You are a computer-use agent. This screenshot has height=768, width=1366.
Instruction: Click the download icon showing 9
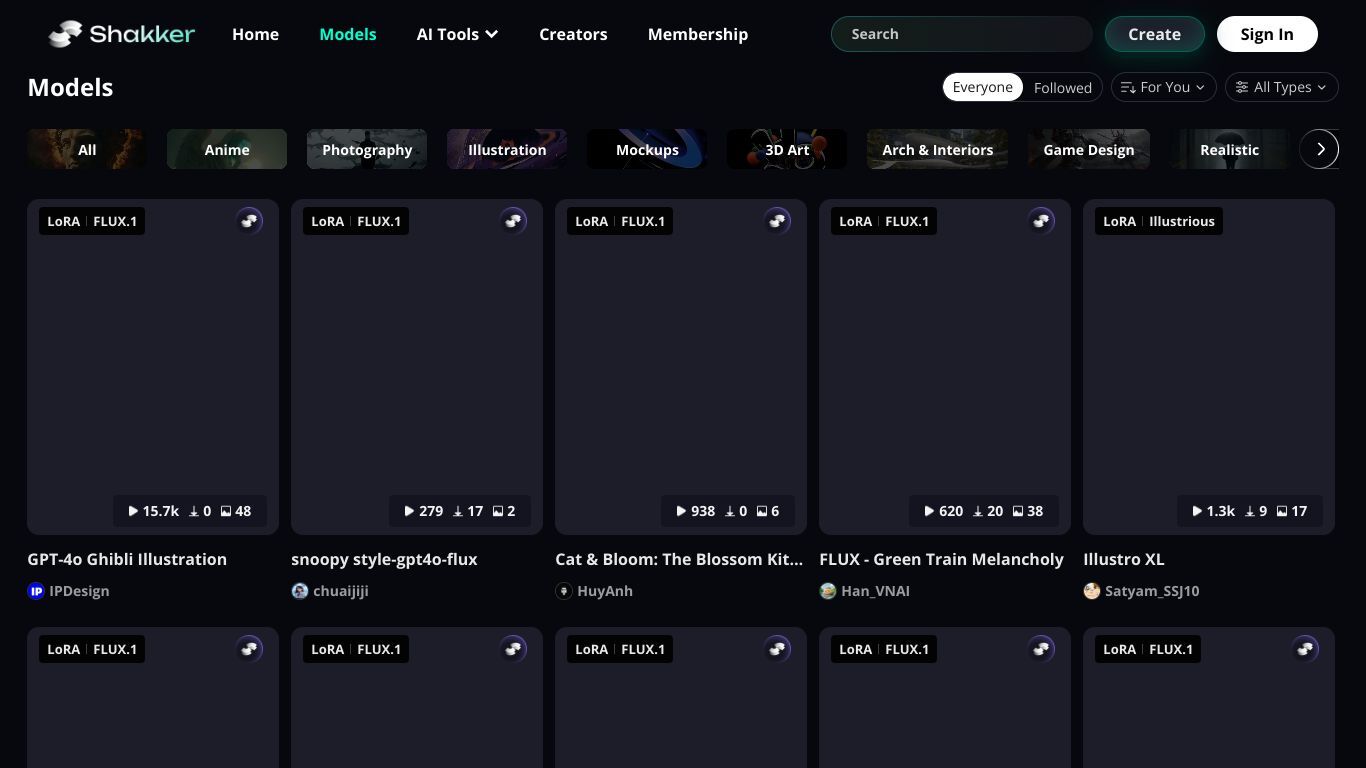(x=1250, y=511)
